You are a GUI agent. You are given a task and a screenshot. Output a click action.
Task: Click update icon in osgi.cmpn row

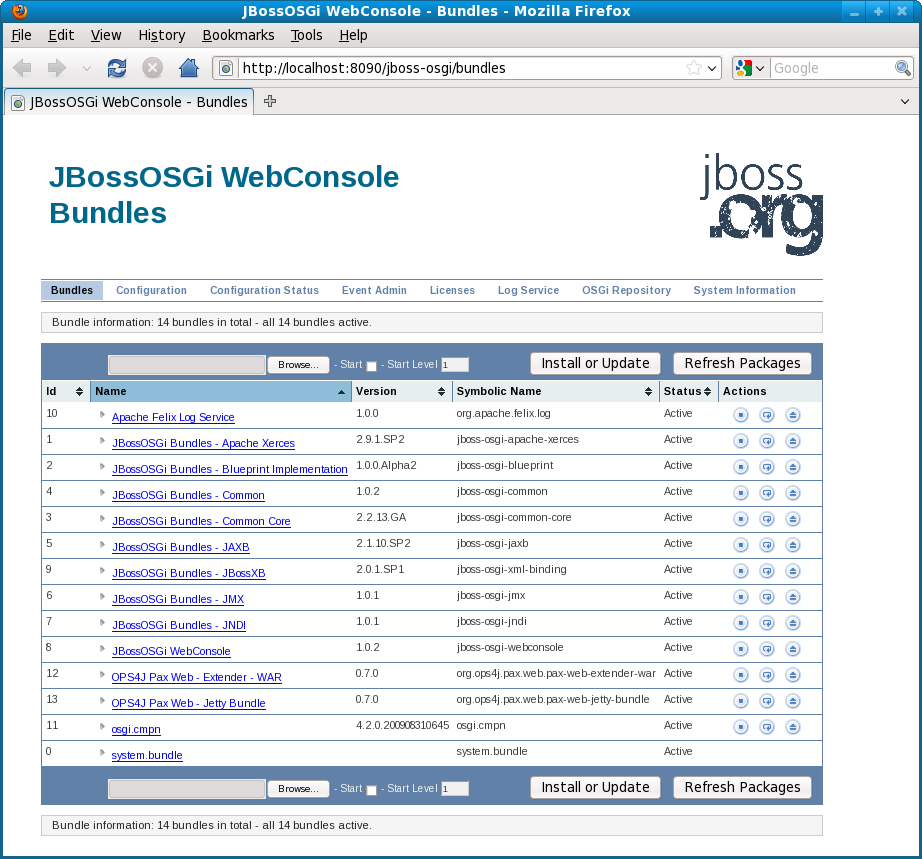click(767, 727)
